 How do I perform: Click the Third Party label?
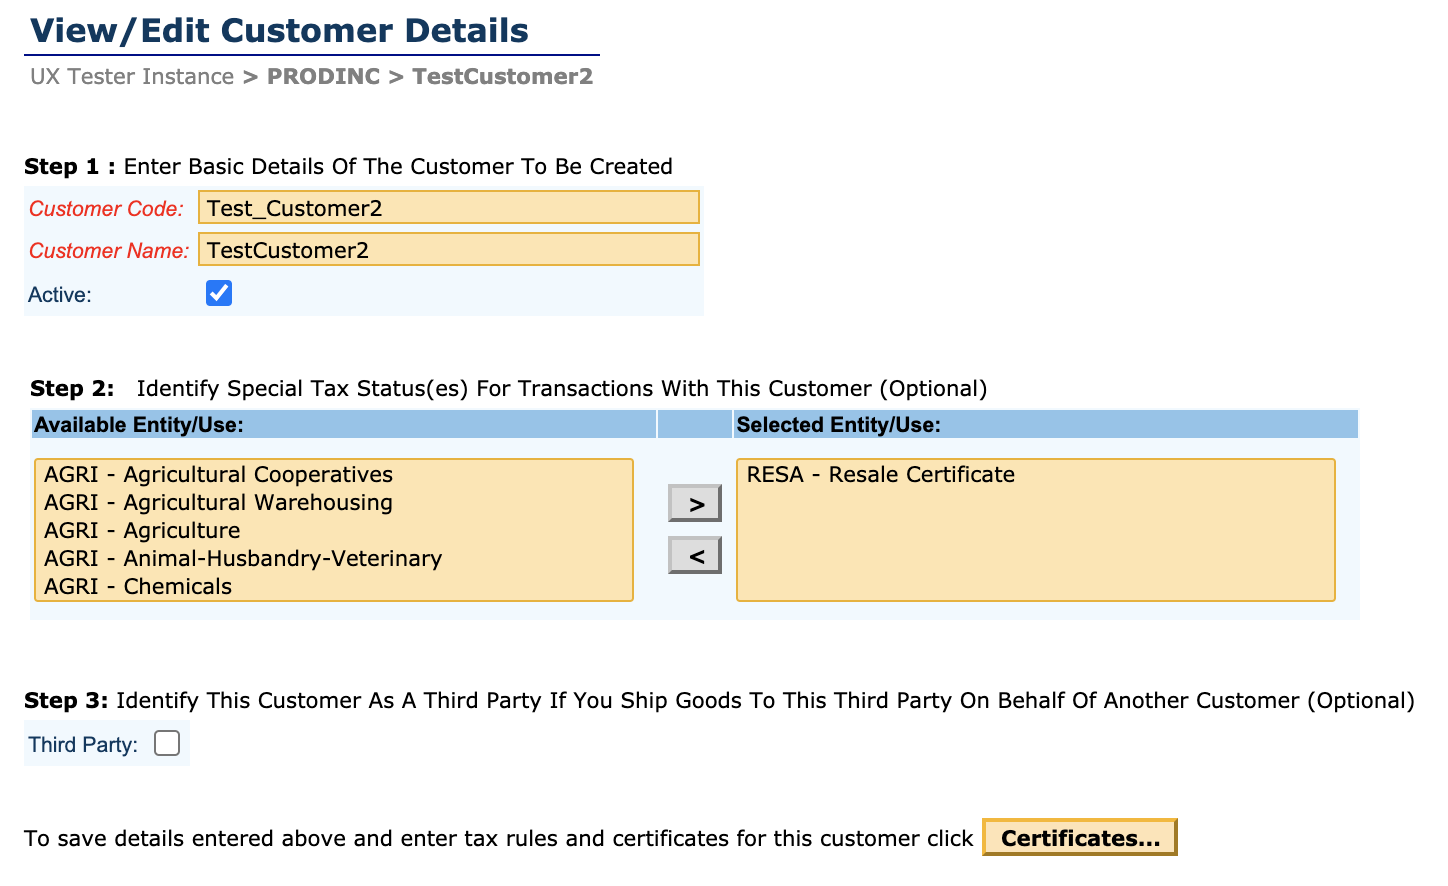point(83,745)
